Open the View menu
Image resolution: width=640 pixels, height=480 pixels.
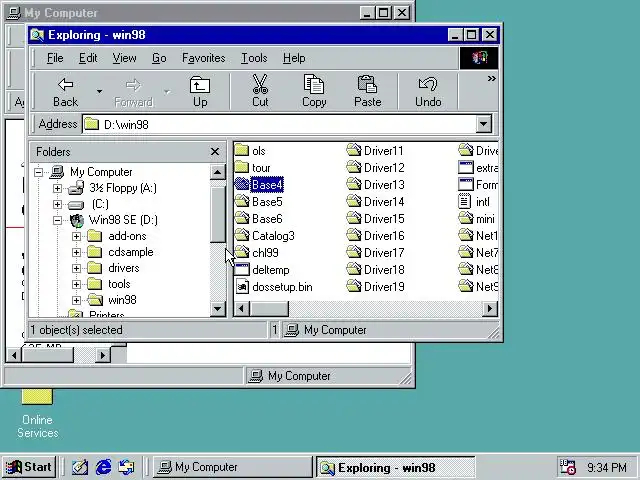[124, 58]
